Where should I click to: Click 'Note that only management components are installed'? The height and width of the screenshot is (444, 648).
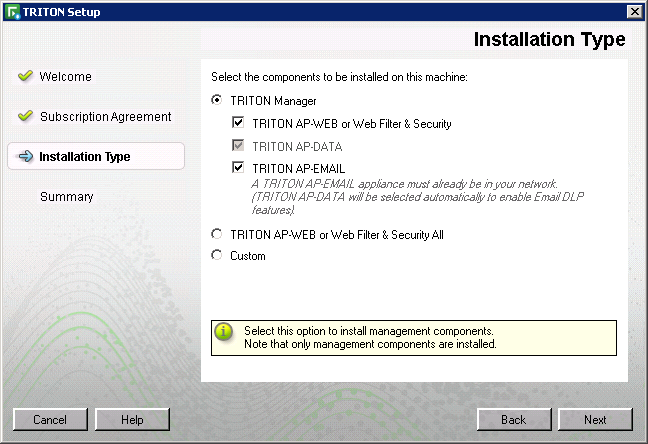point(370,344)
